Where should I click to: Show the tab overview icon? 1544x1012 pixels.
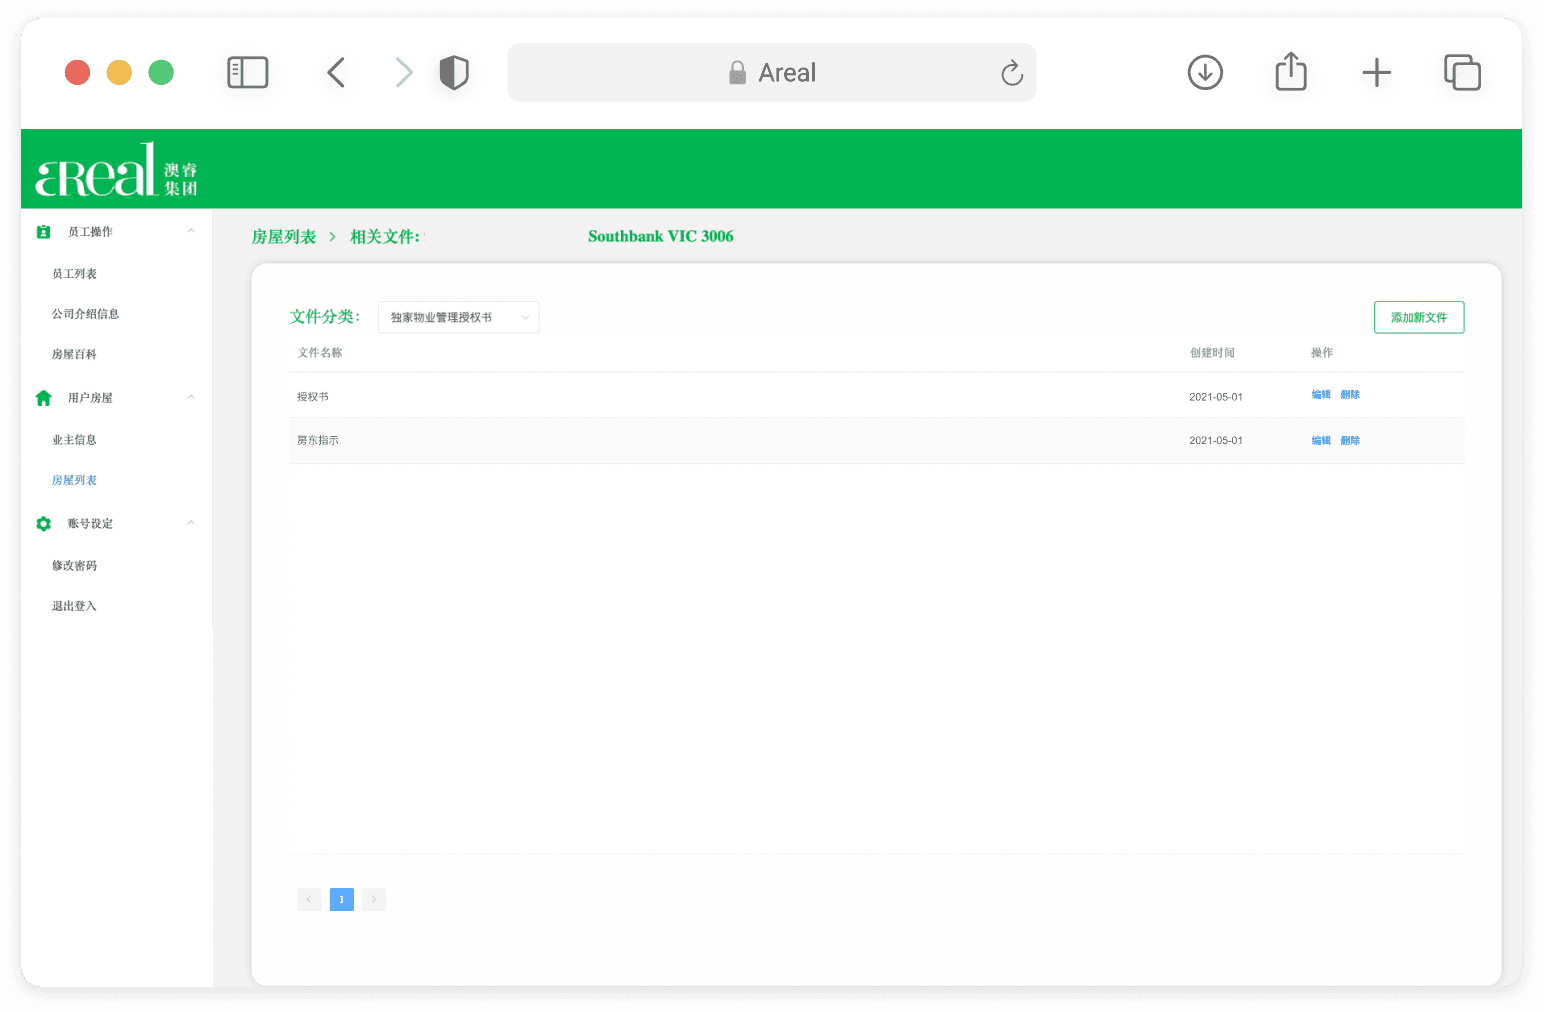pyautogui.click(x=1462, y=73)
